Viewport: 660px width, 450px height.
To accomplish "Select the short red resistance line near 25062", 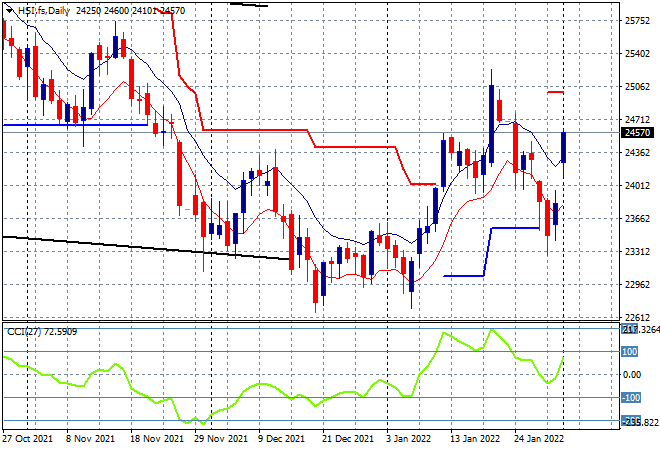I will coord(555,92).
